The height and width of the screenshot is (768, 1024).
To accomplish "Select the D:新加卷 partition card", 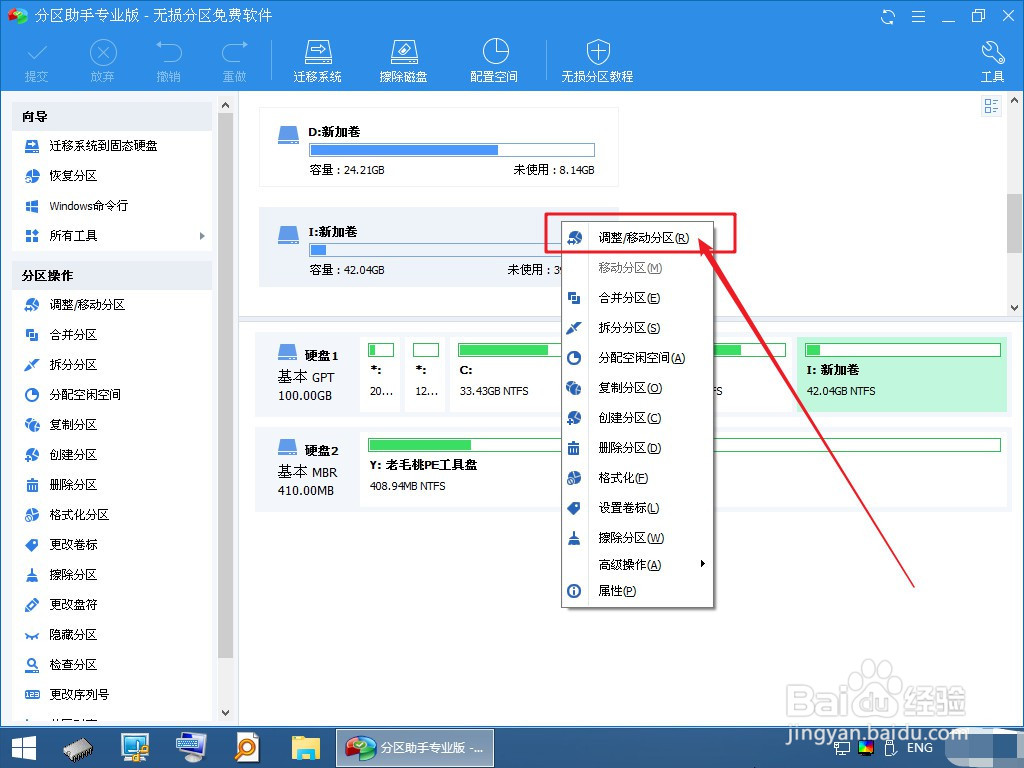I will 439,148.
